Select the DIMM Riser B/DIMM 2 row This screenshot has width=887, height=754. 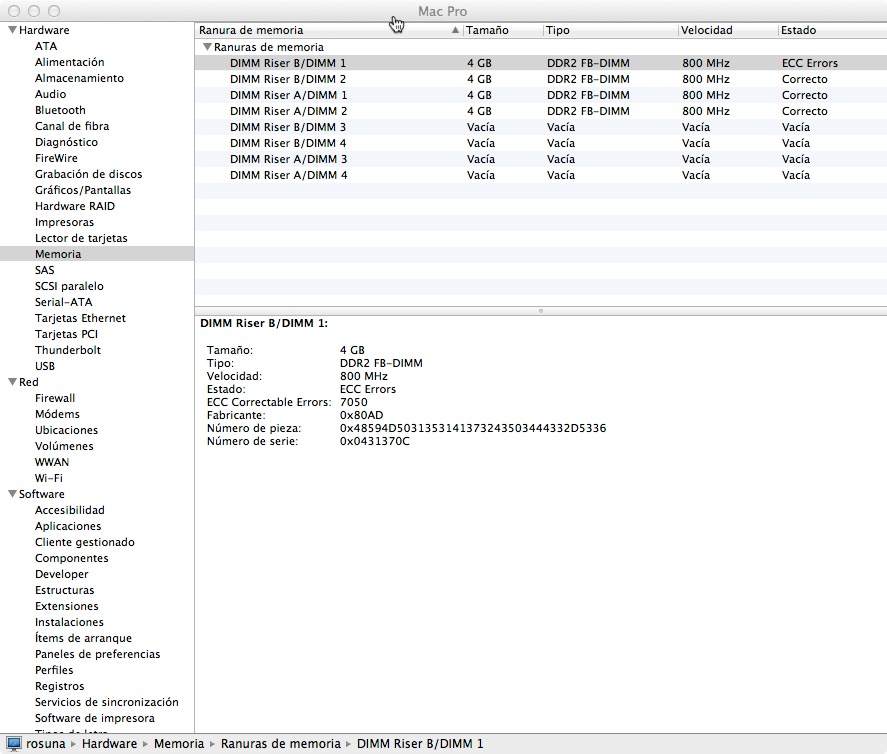[541, 79]
